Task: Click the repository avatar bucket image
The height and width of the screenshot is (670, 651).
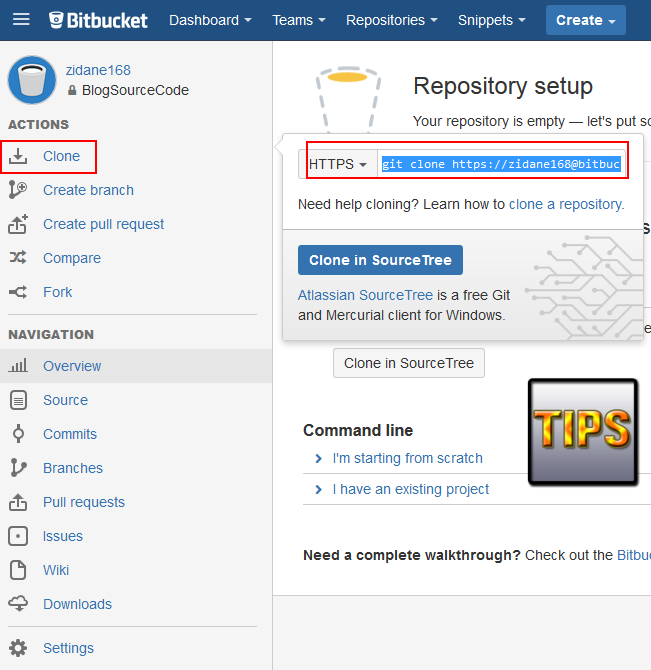Action: click(32, 80)
